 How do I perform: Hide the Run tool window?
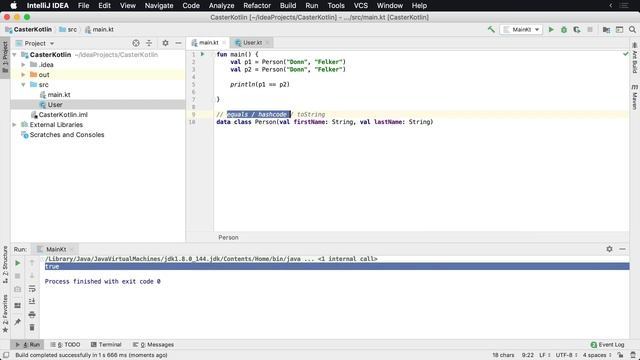pyautogui.click(x=622, y=249)
